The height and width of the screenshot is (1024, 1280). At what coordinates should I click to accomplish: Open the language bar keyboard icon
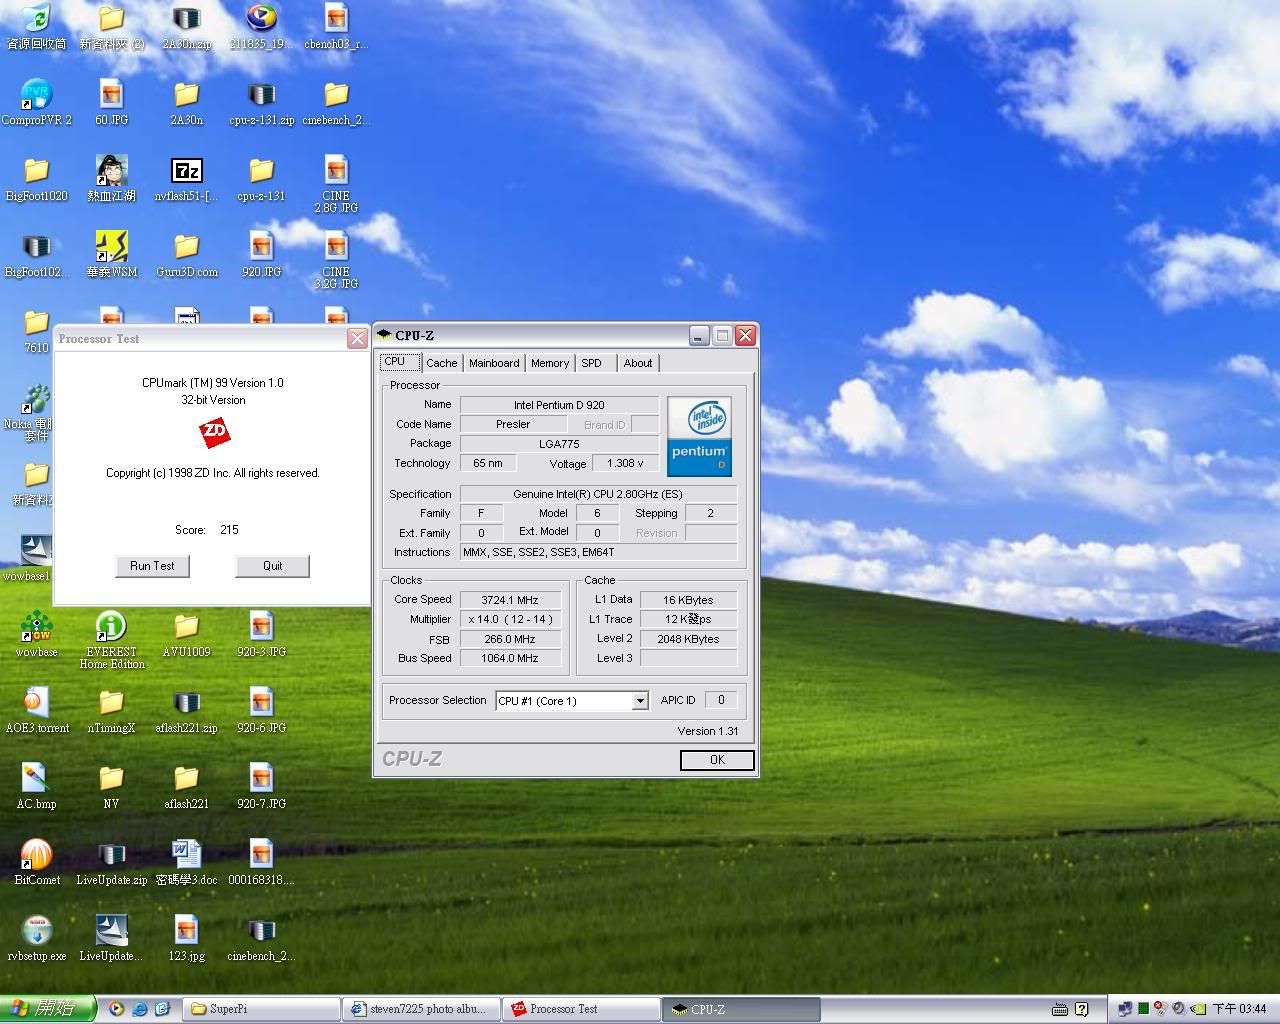[x=1060, y=1010]
